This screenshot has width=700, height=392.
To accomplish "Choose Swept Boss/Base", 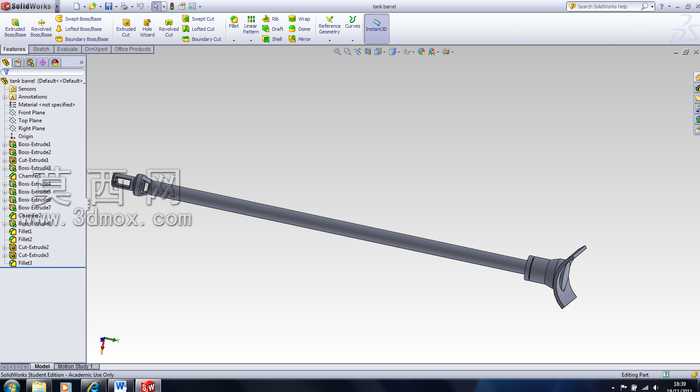I will (x=79, y=19).
